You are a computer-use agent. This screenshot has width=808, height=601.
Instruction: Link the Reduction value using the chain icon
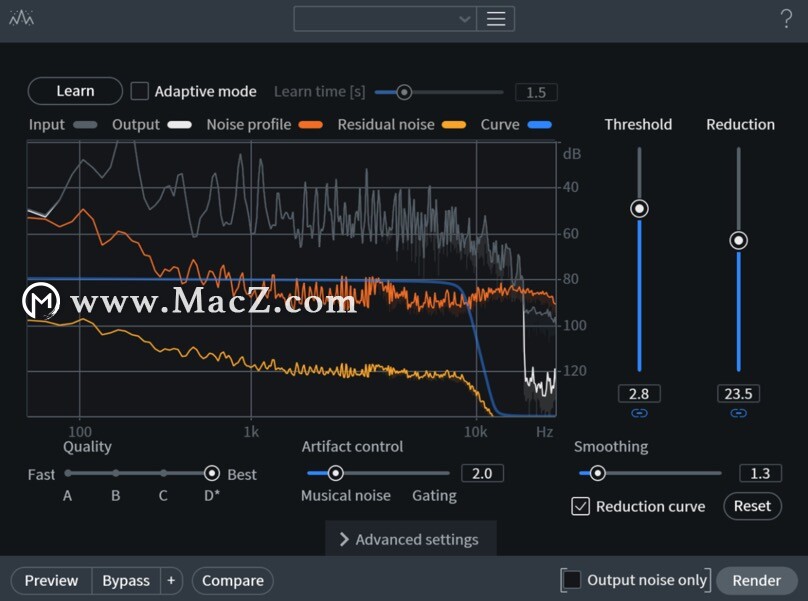tap(738, 413)
